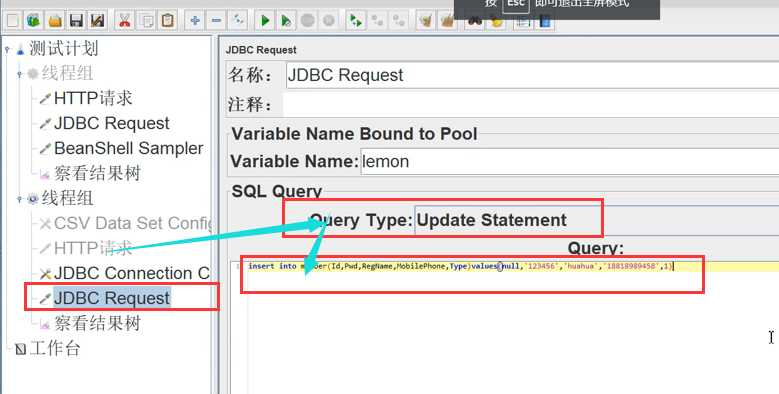Click the second 线程组 spool icon
Image resolution: width=779 pixels, height=394 pixels.
pyautogui.click(x=33, y=199)
